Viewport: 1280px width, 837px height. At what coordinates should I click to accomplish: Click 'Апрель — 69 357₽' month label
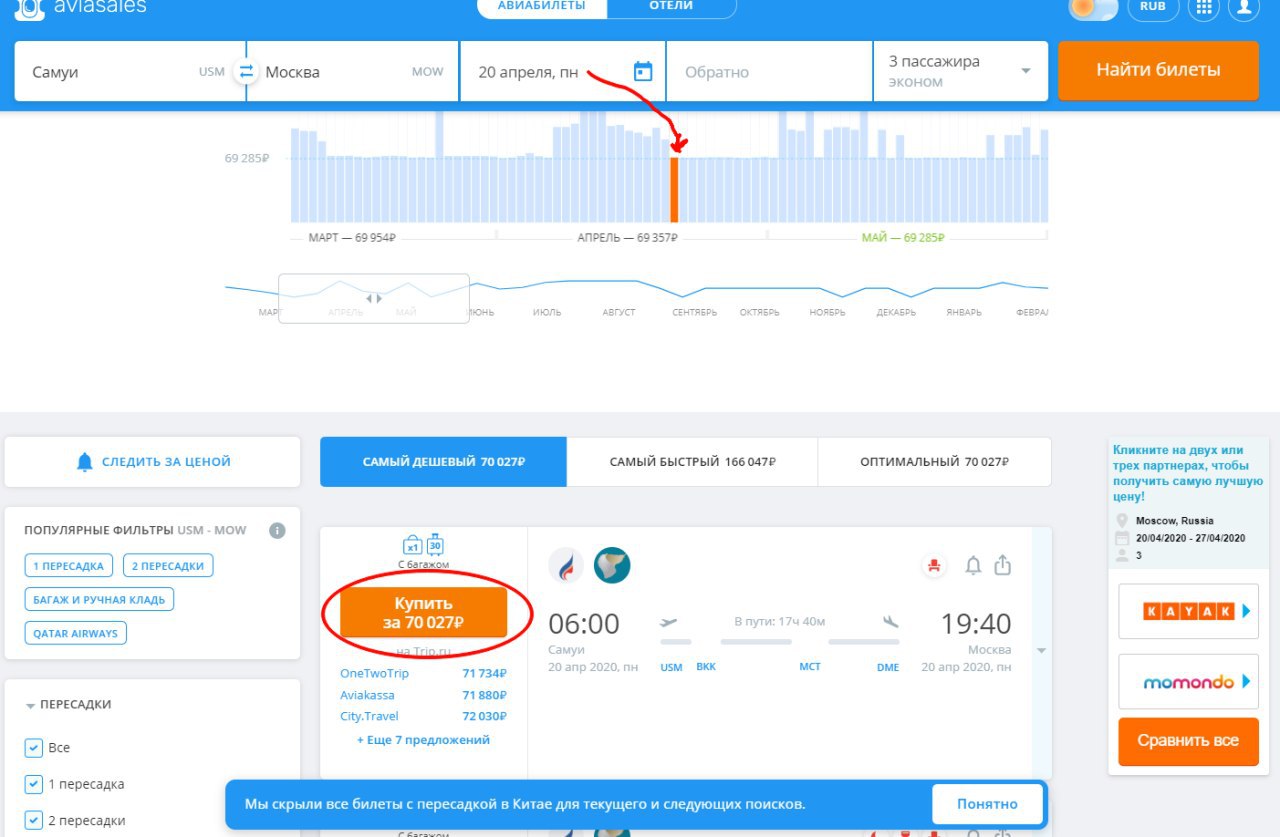coord(628,238)
